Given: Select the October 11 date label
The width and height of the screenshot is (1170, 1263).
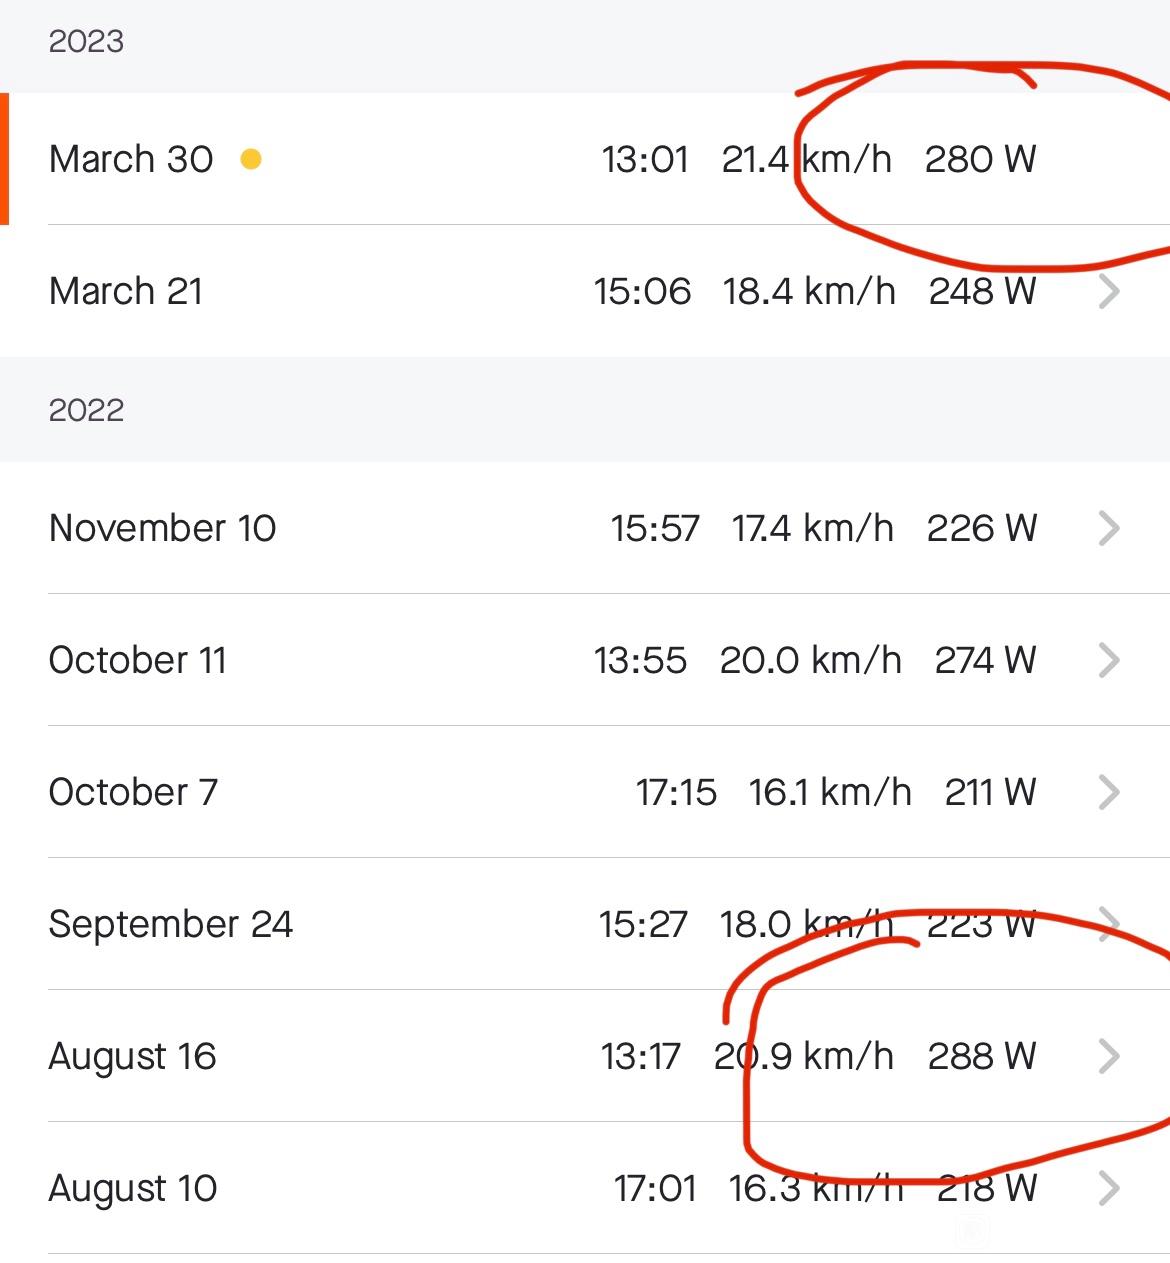Looking at the screenshot, I should pyautogui.click(x=137, y=660).
